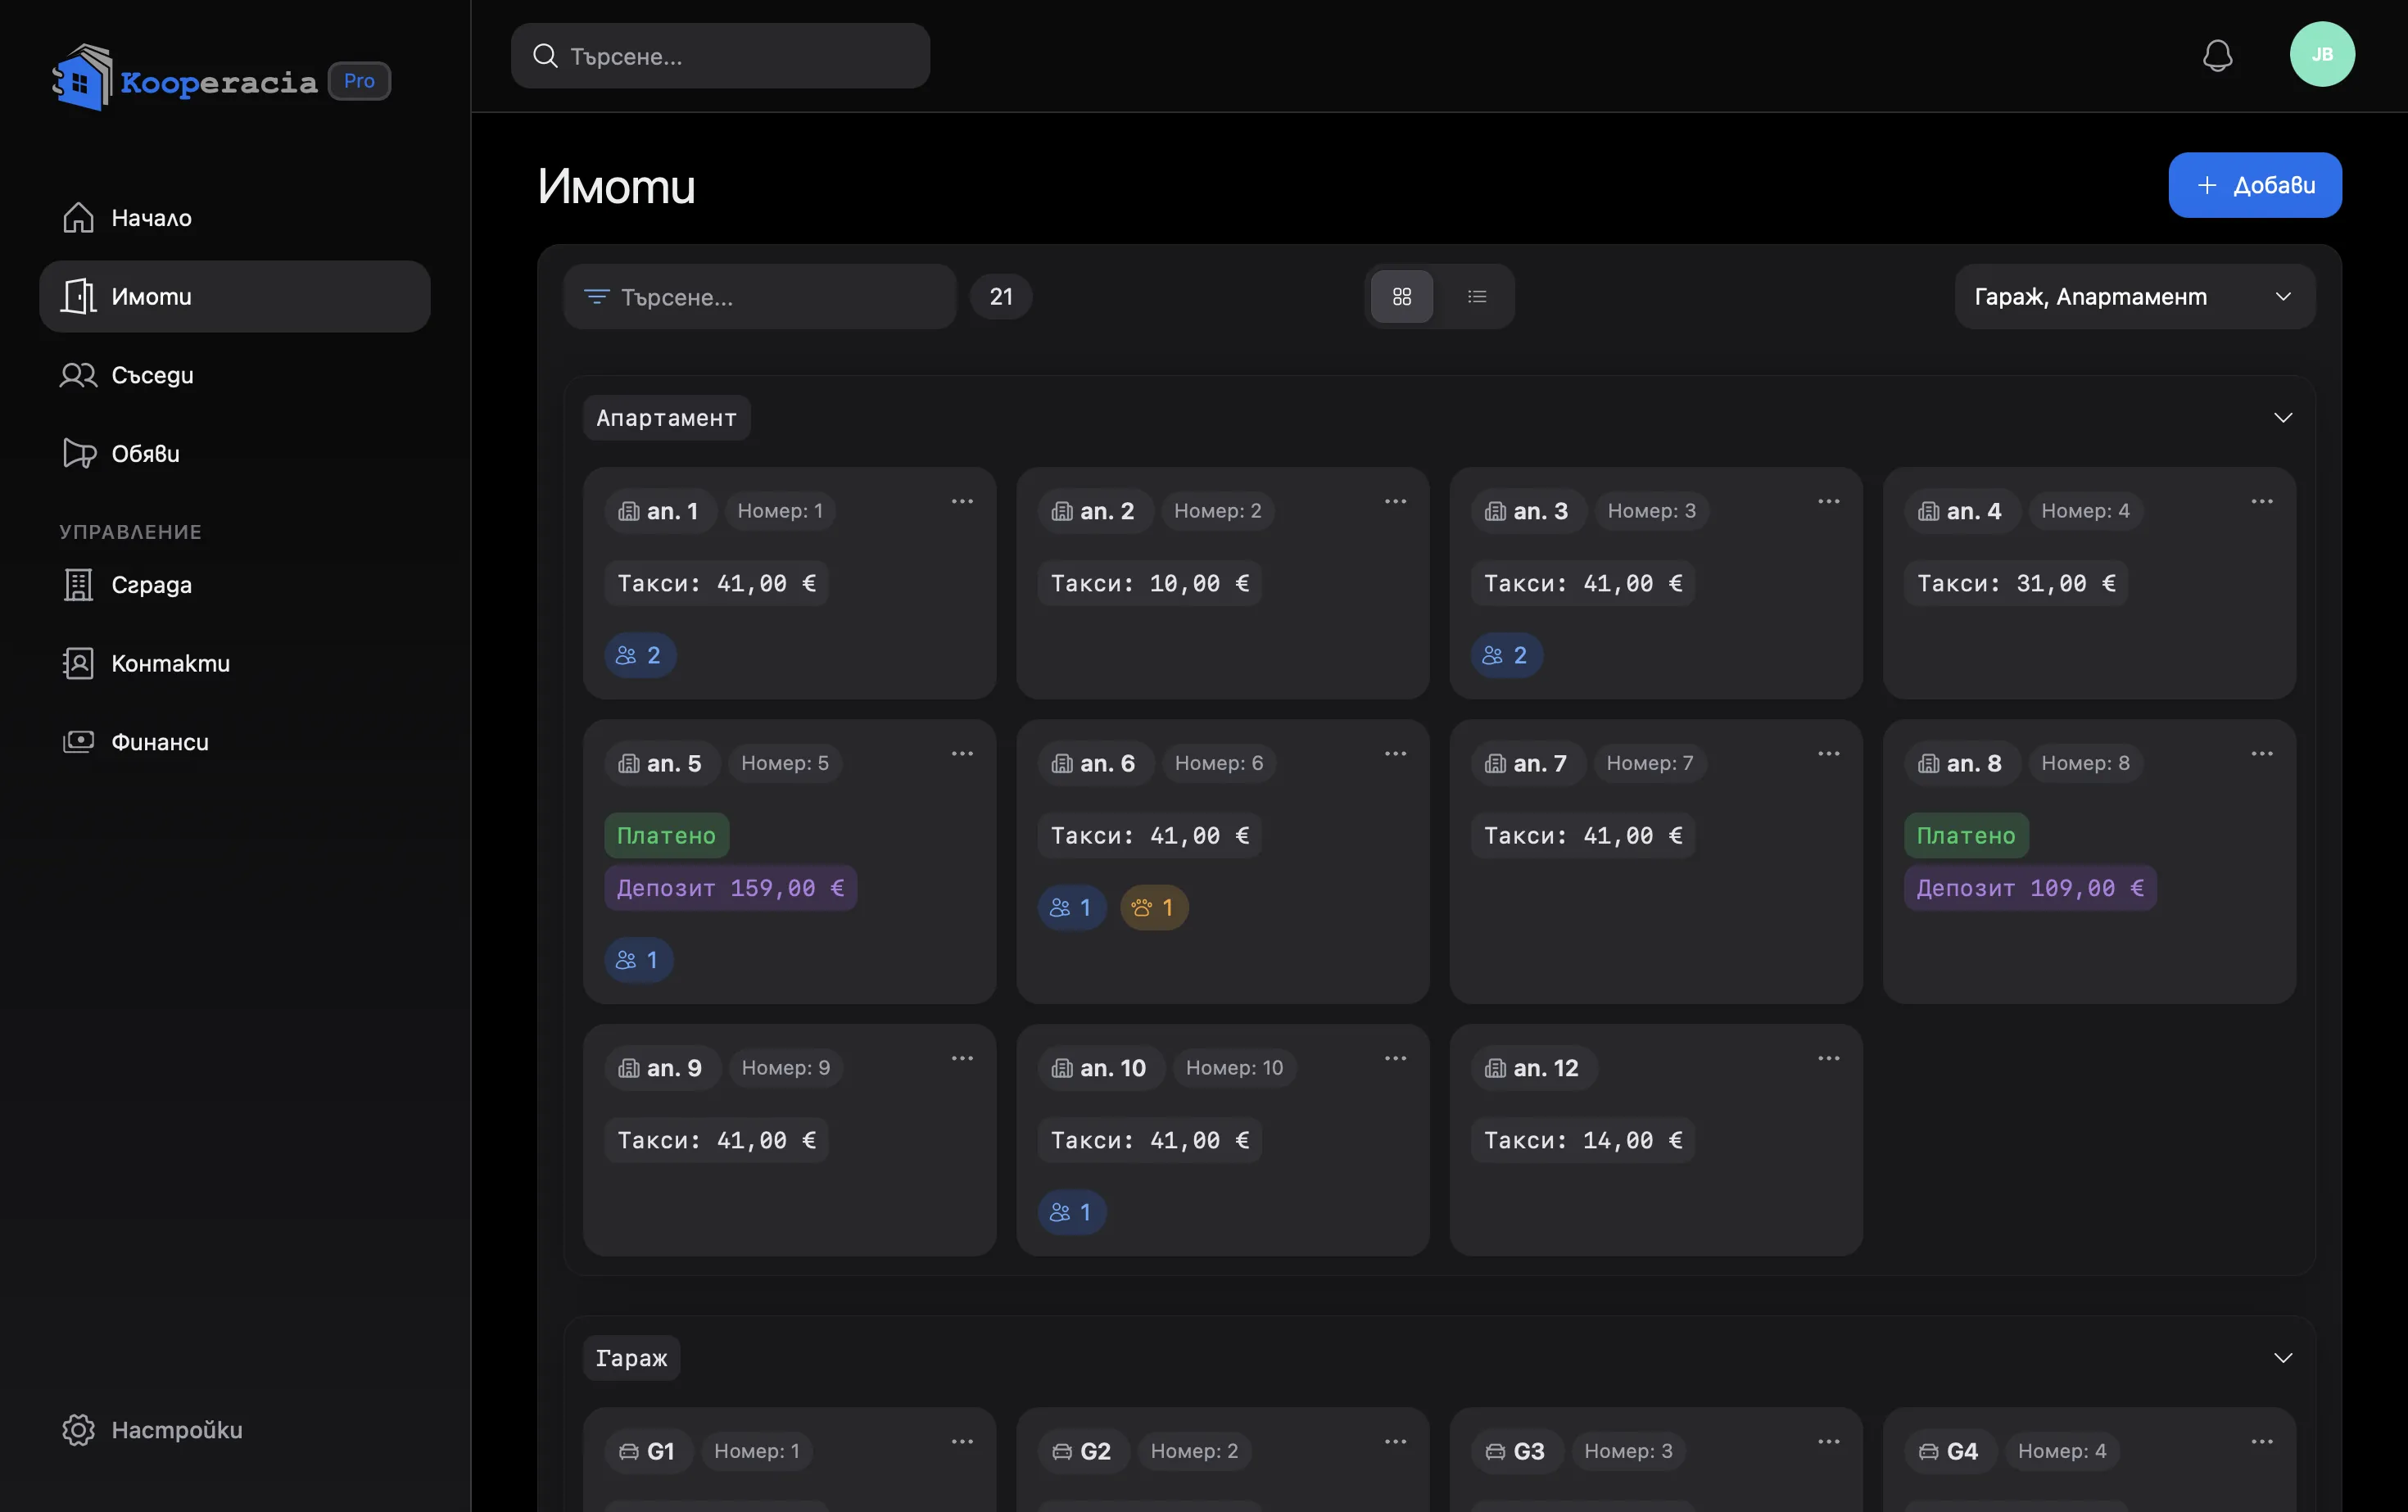Click Номер: 7 label on ап. 7
The image size is (2408, 1512).
click(1650, 763)
